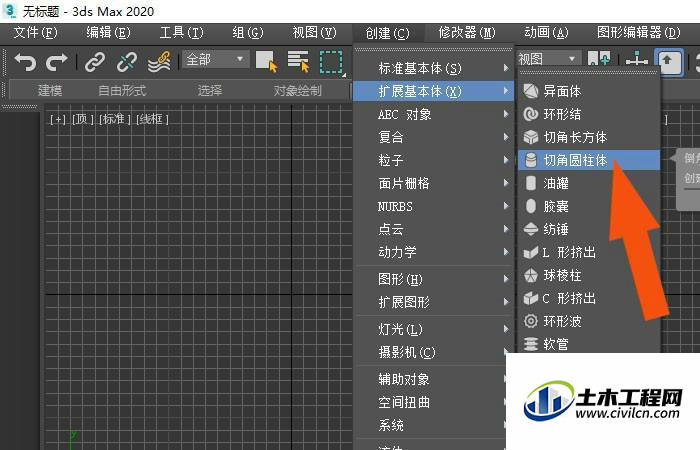The image size is (700, 450).
Task: Create a C 形挤出 extrusion
Action: 588,298
